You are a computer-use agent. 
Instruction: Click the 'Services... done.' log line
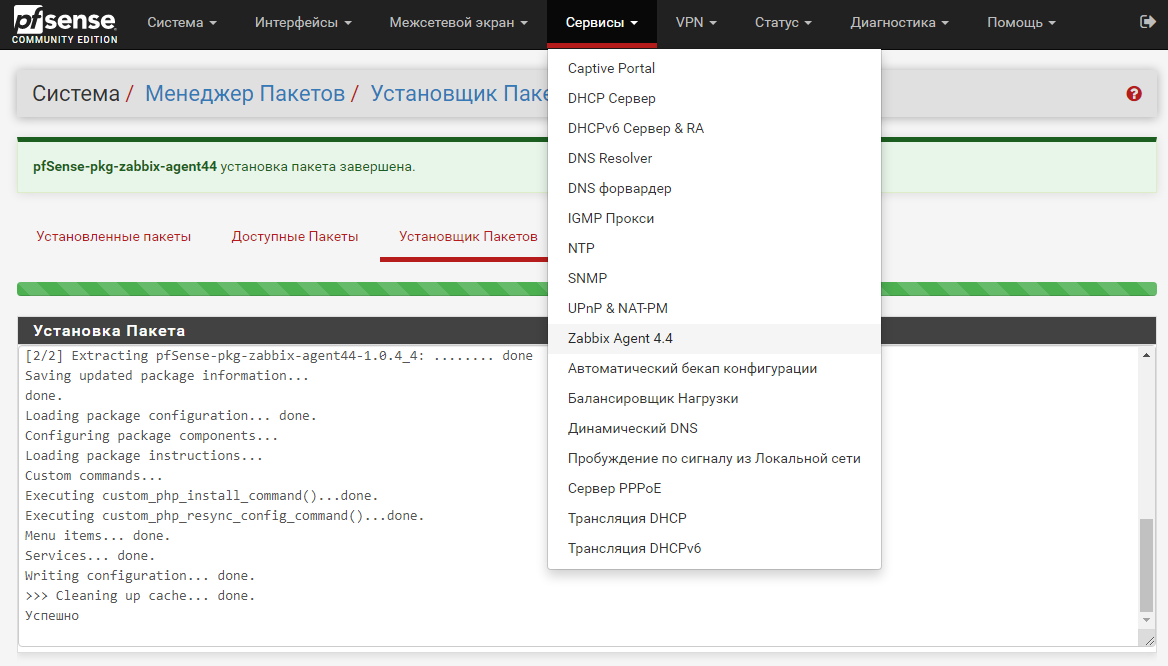(90, 556)
